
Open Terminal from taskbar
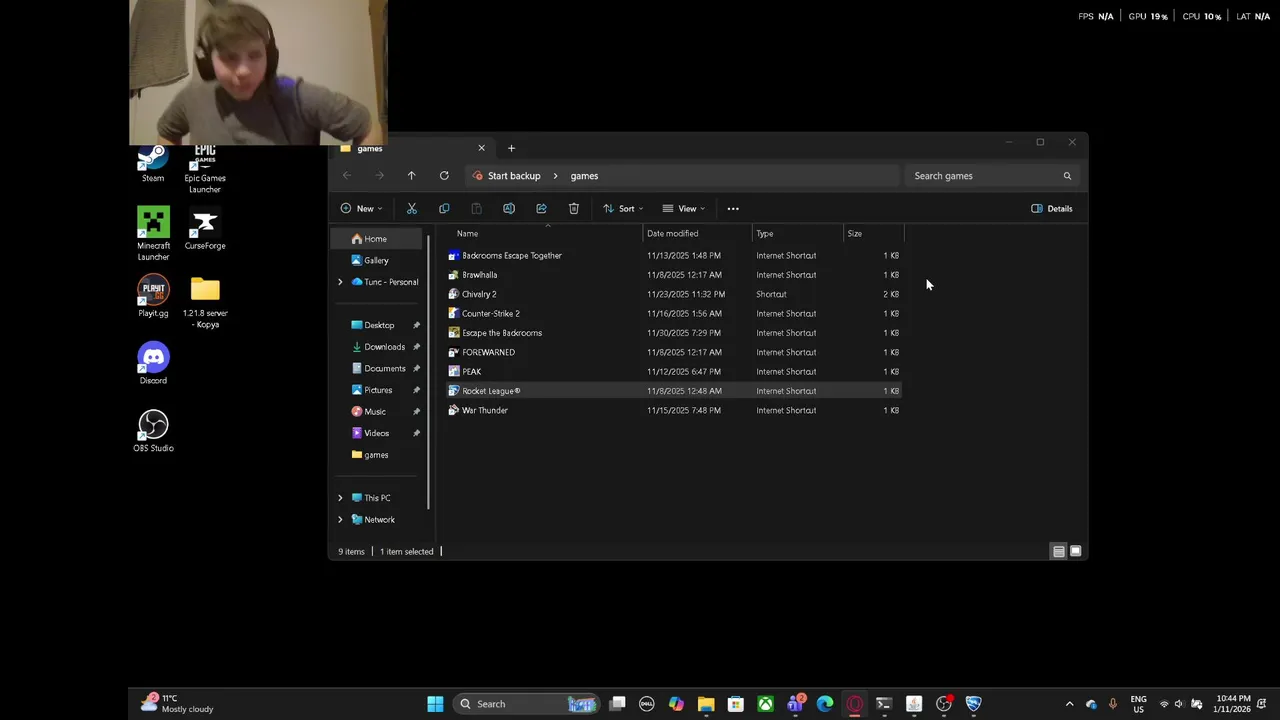pyautogui.click(x=884, y=704)
